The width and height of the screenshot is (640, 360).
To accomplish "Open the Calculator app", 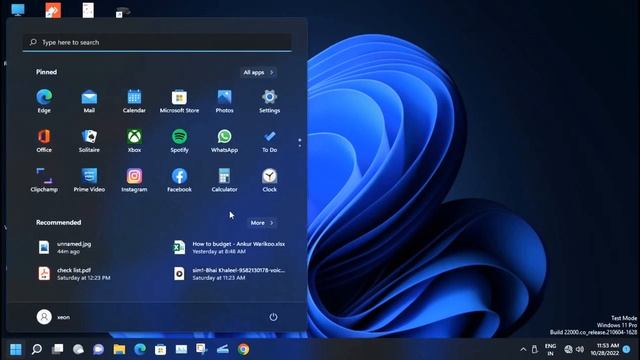I will 224,180.
